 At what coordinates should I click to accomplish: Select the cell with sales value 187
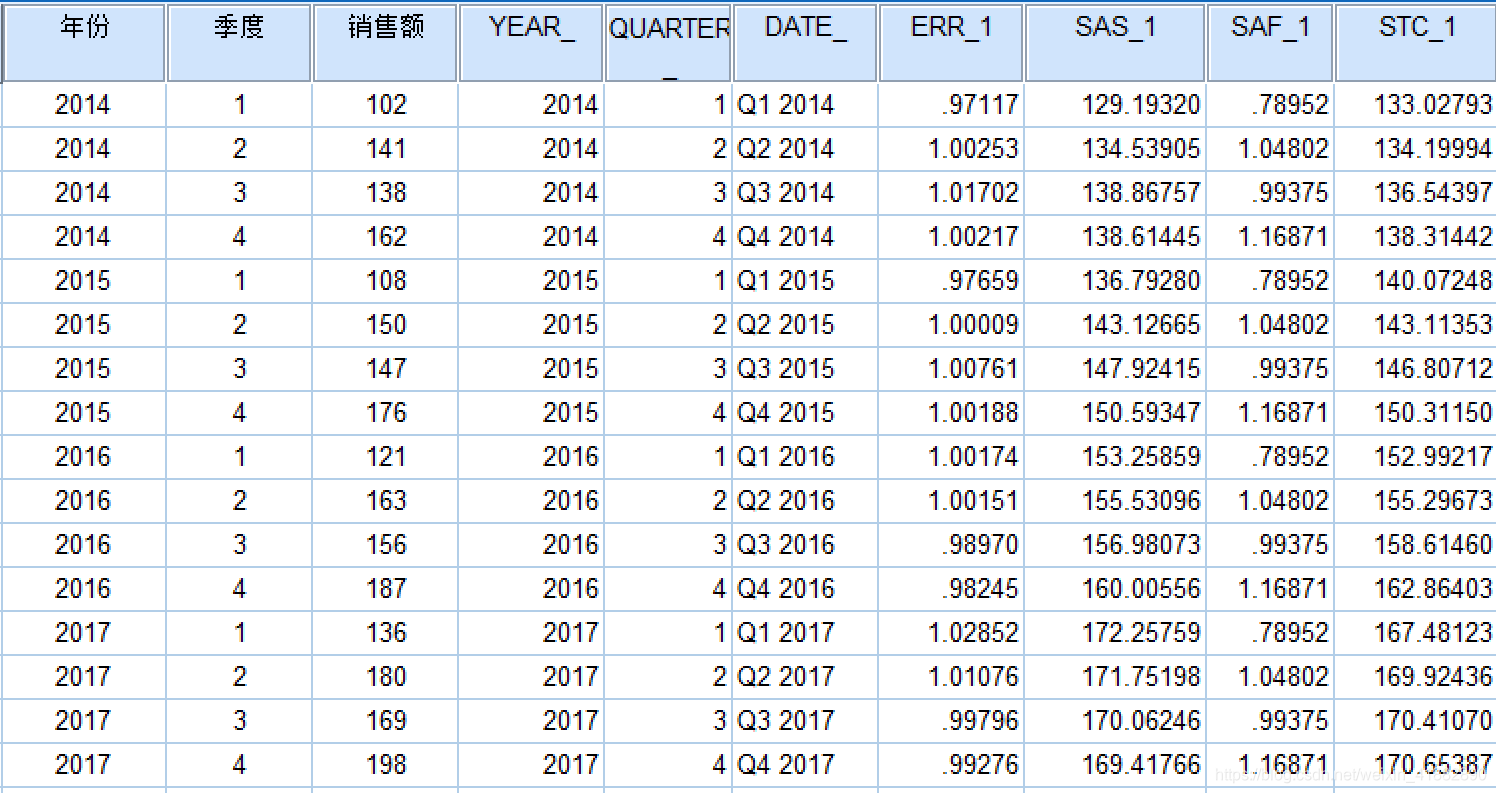click(385, 589)
